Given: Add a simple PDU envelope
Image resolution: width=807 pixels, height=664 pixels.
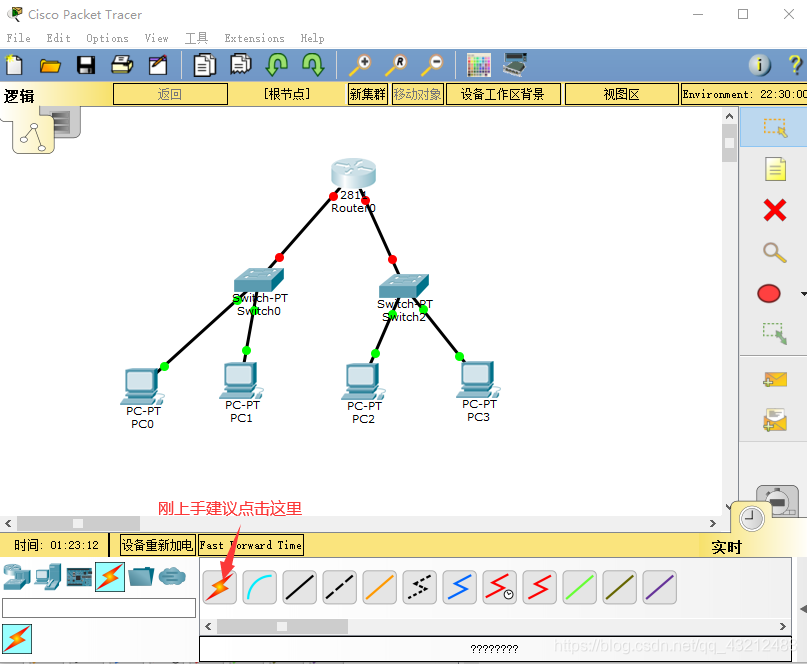Looking at the screenshot, I should (x=775, y=380).
